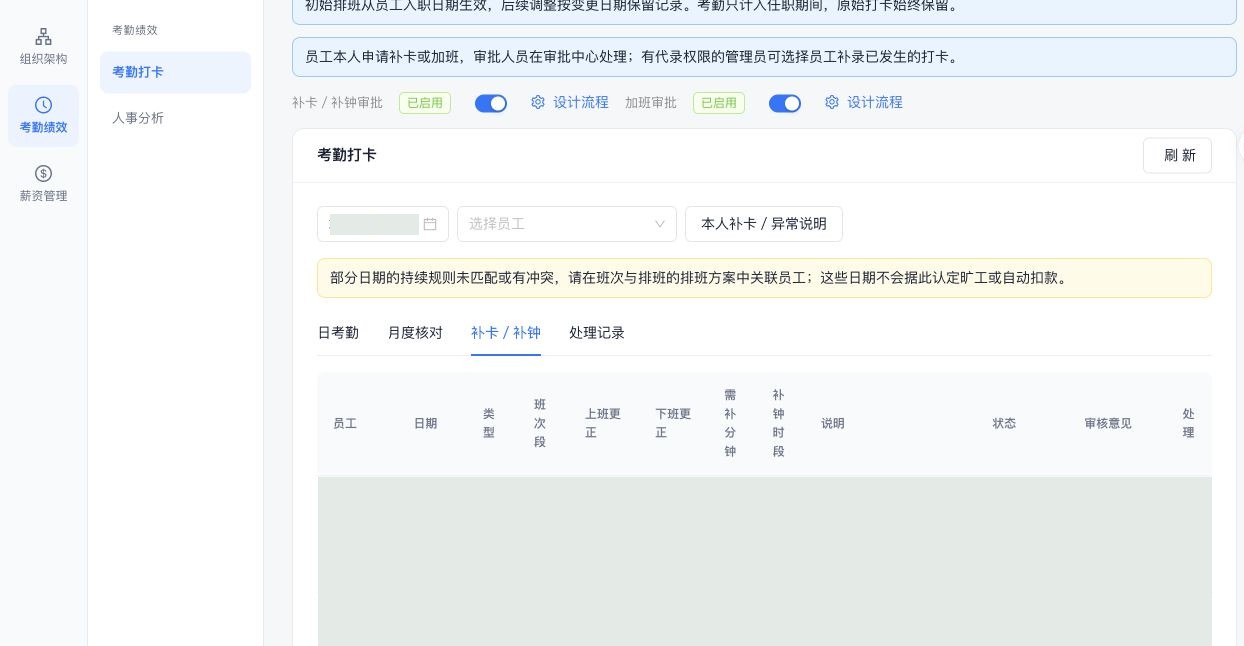Click the 已启用 tag next to 补卡/补钟审批

coord(425,103)
